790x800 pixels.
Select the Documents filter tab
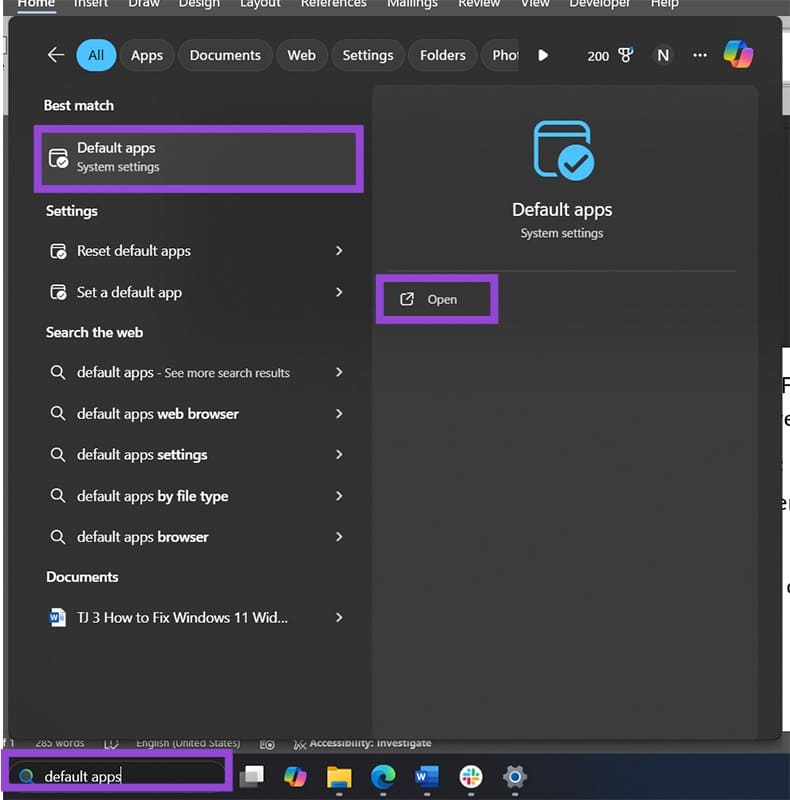(x=225, y=56)
